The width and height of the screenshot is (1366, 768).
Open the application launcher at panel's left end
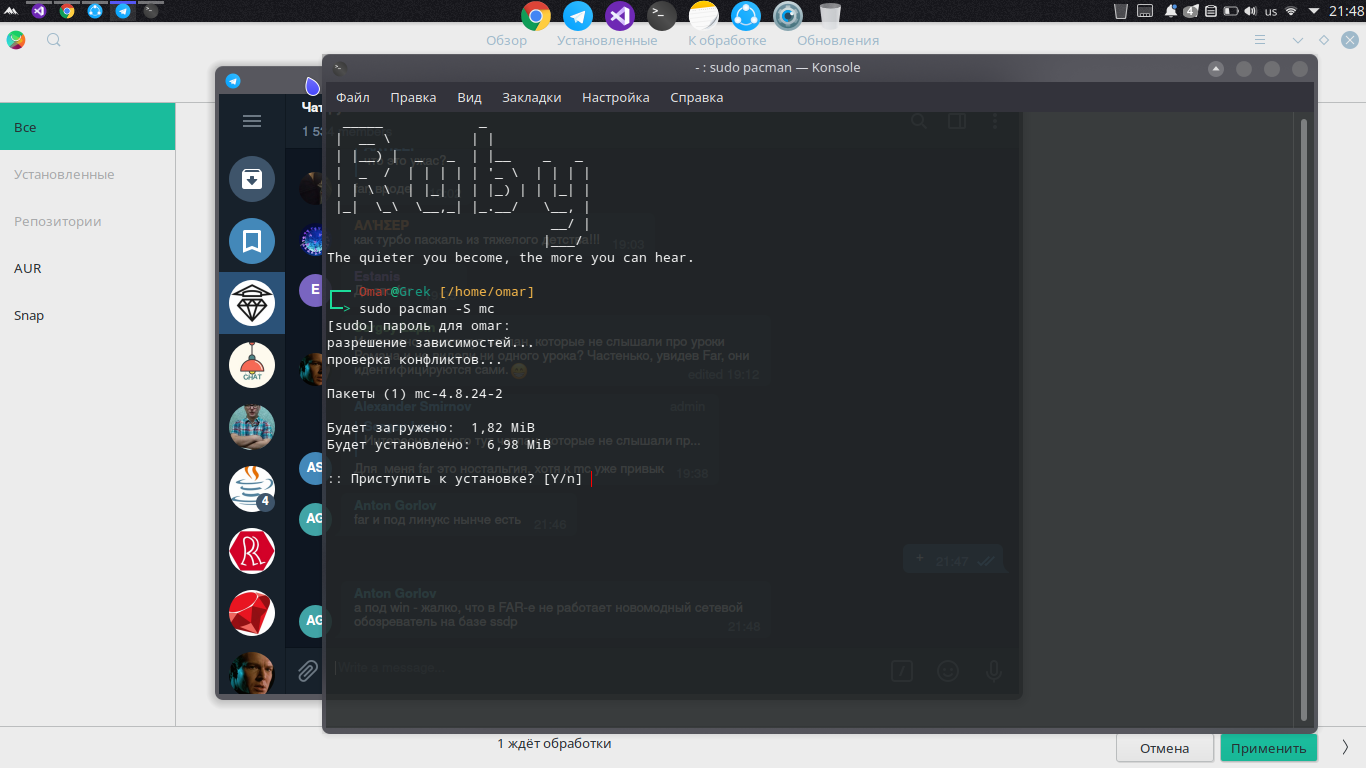(10, 11)
